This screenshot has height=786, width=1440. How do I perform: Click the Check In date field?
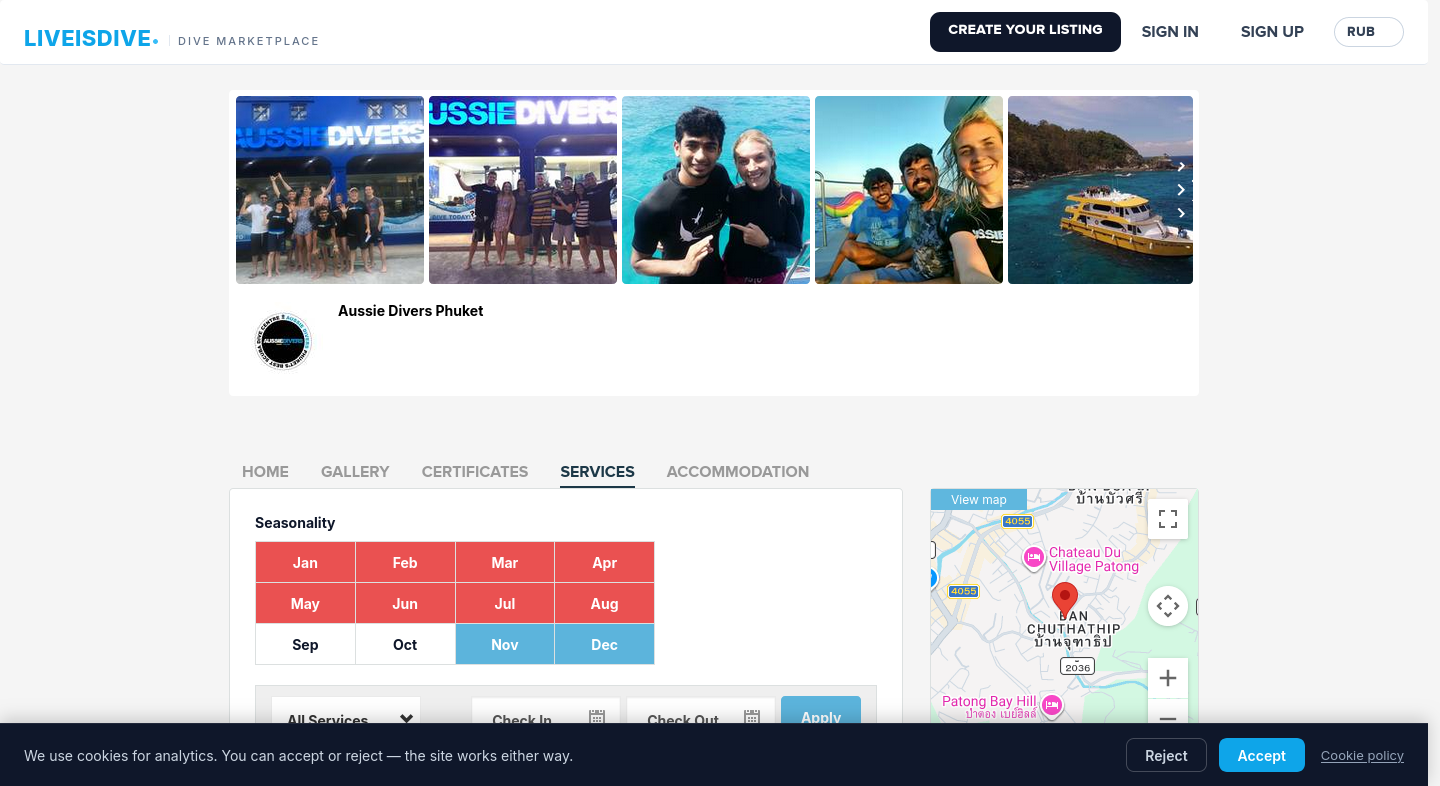click(546, 711)
